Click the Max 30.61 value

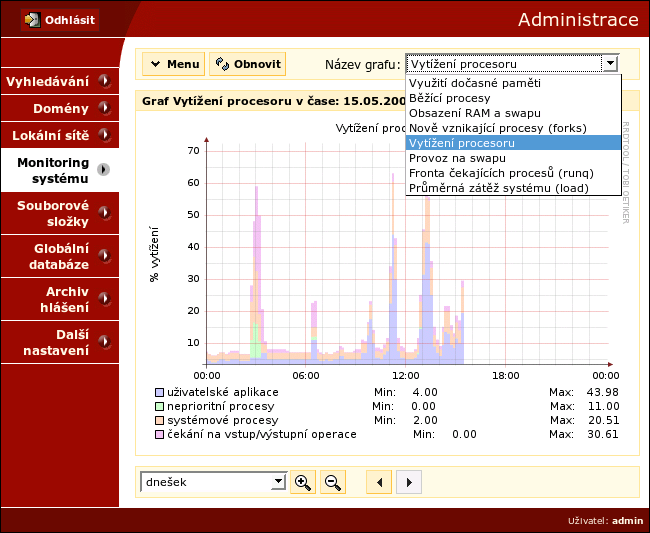603,434
